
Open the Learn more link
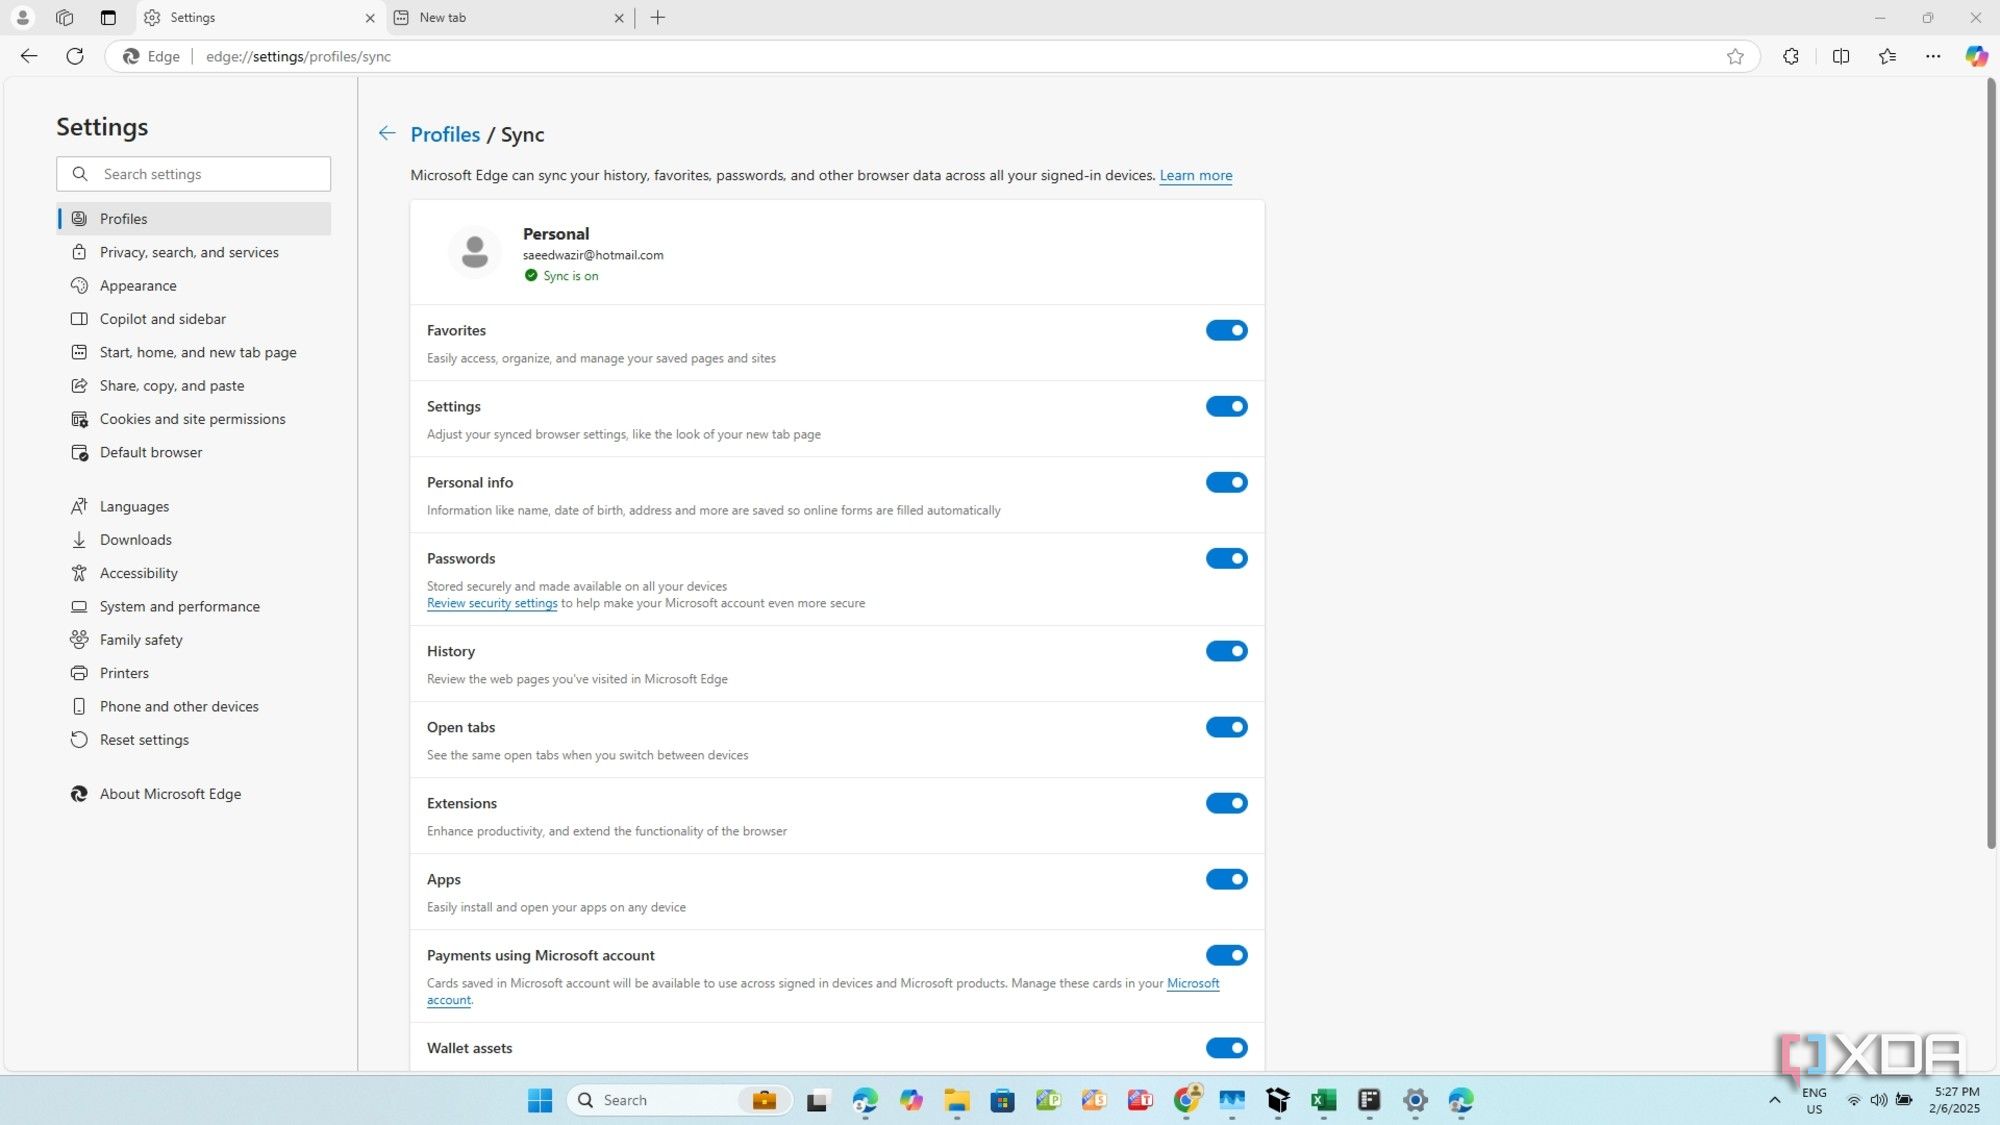[1195, 175]
